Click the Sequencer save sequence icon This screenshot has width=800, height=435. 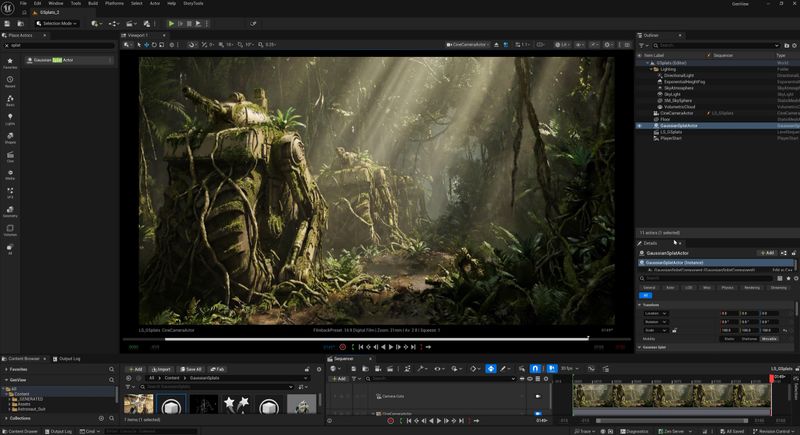click(353, 369)
